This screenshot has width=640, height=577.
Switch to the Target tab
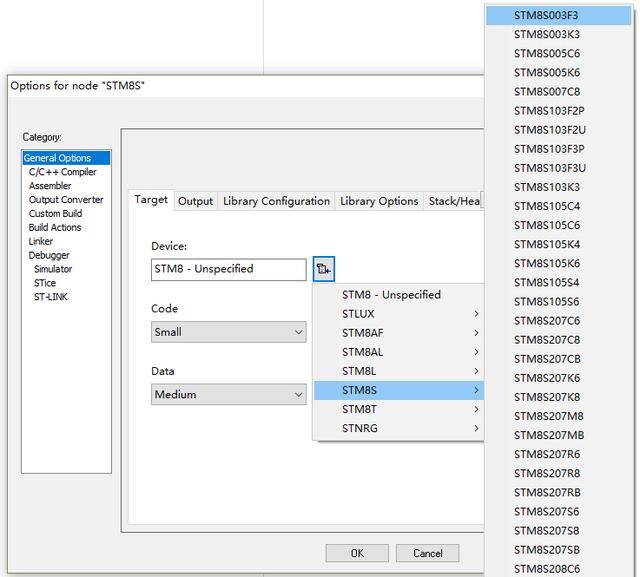tap(151, 200)
